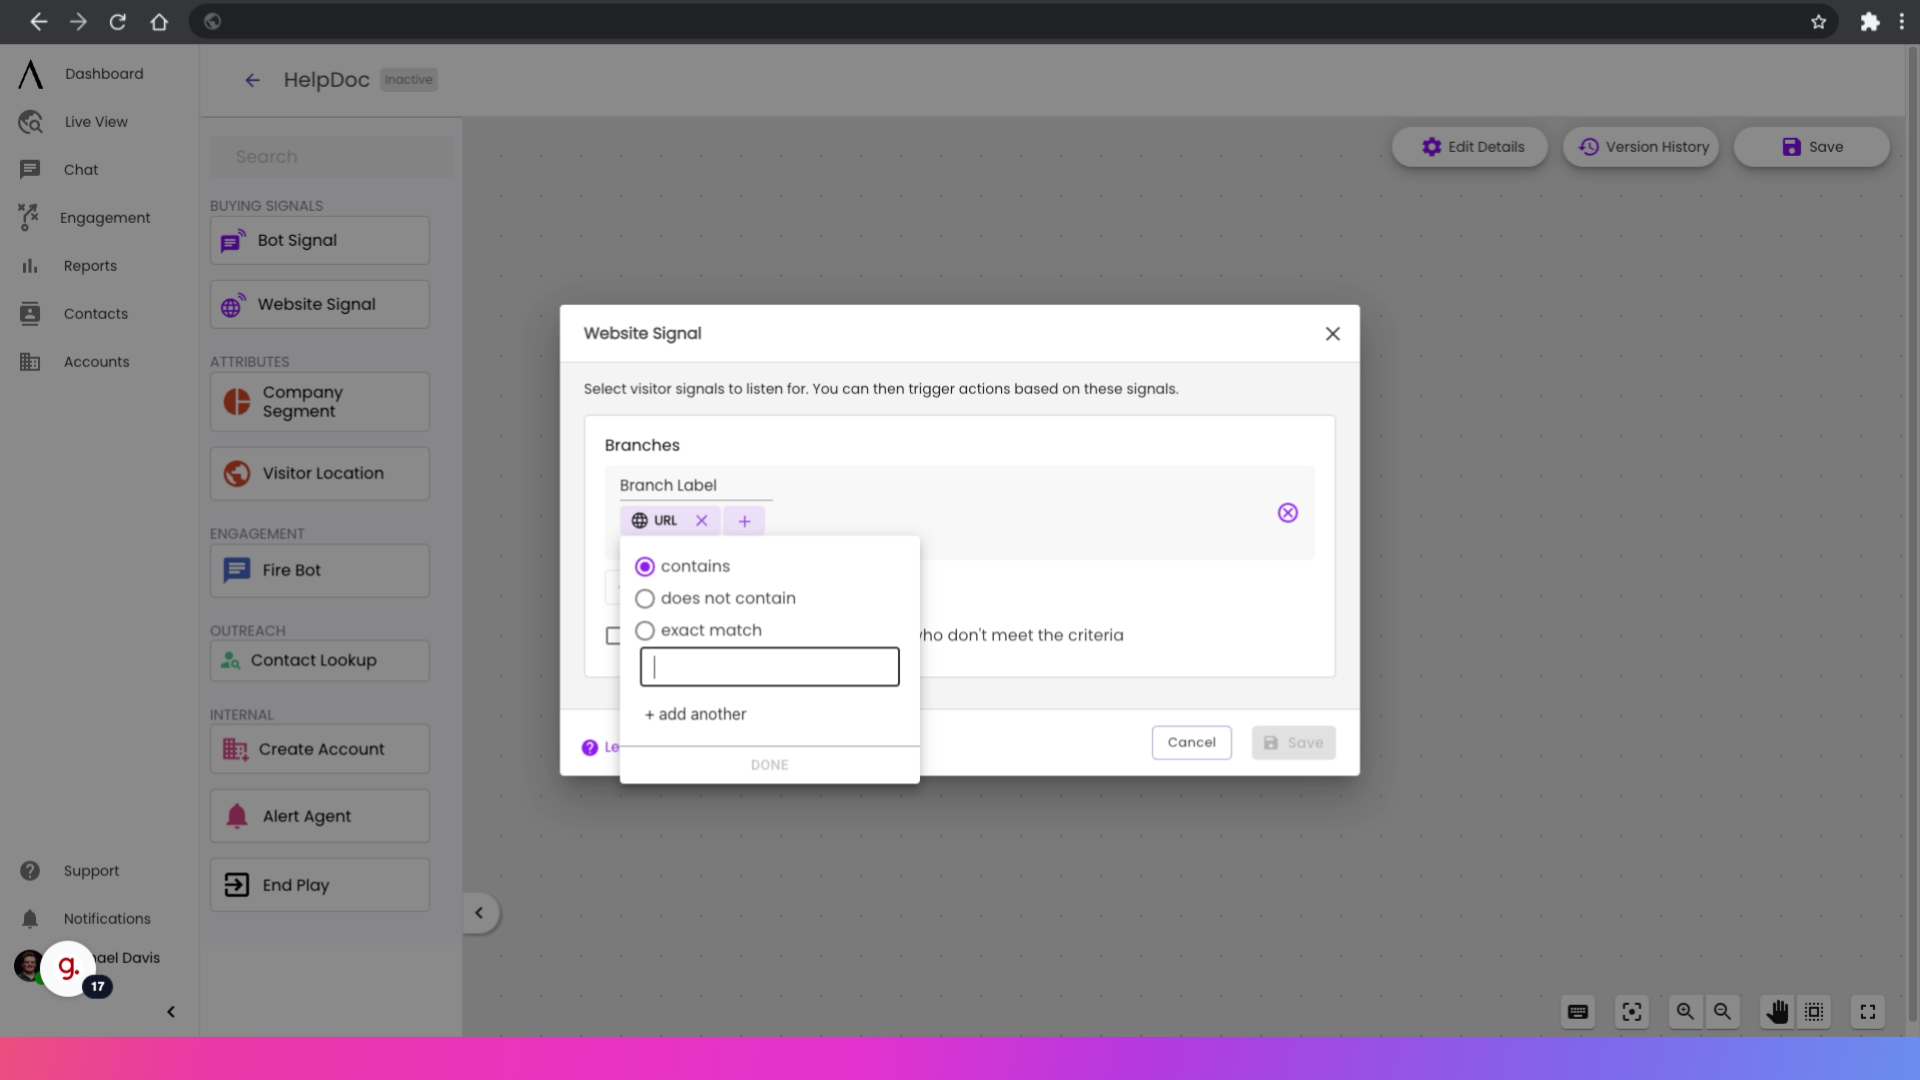1920x1080 pixels.
Task: Click the Cancel button in dialog
Action: [1191, 742]
